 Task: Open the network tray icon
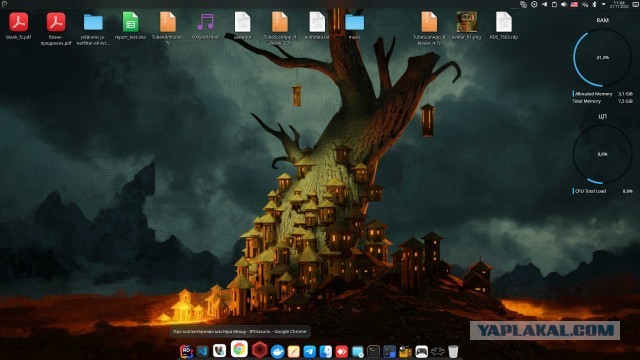584,4
